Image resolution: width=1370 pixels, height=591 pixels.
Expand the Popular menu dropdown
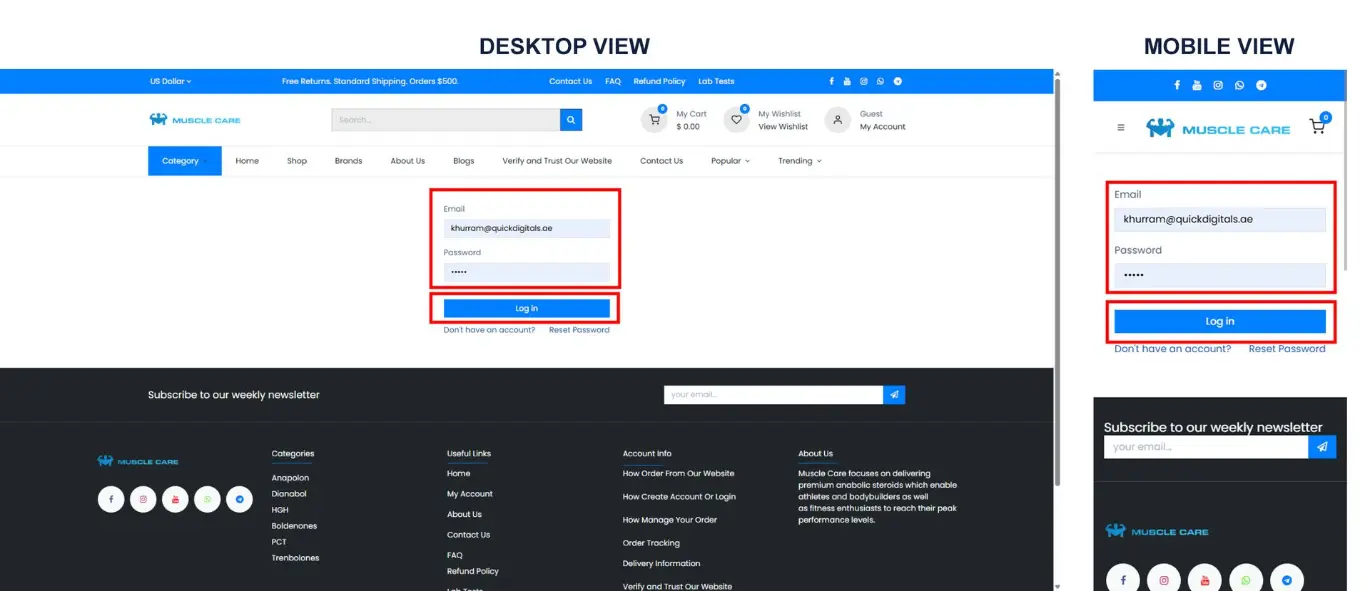tap(730, 161)
